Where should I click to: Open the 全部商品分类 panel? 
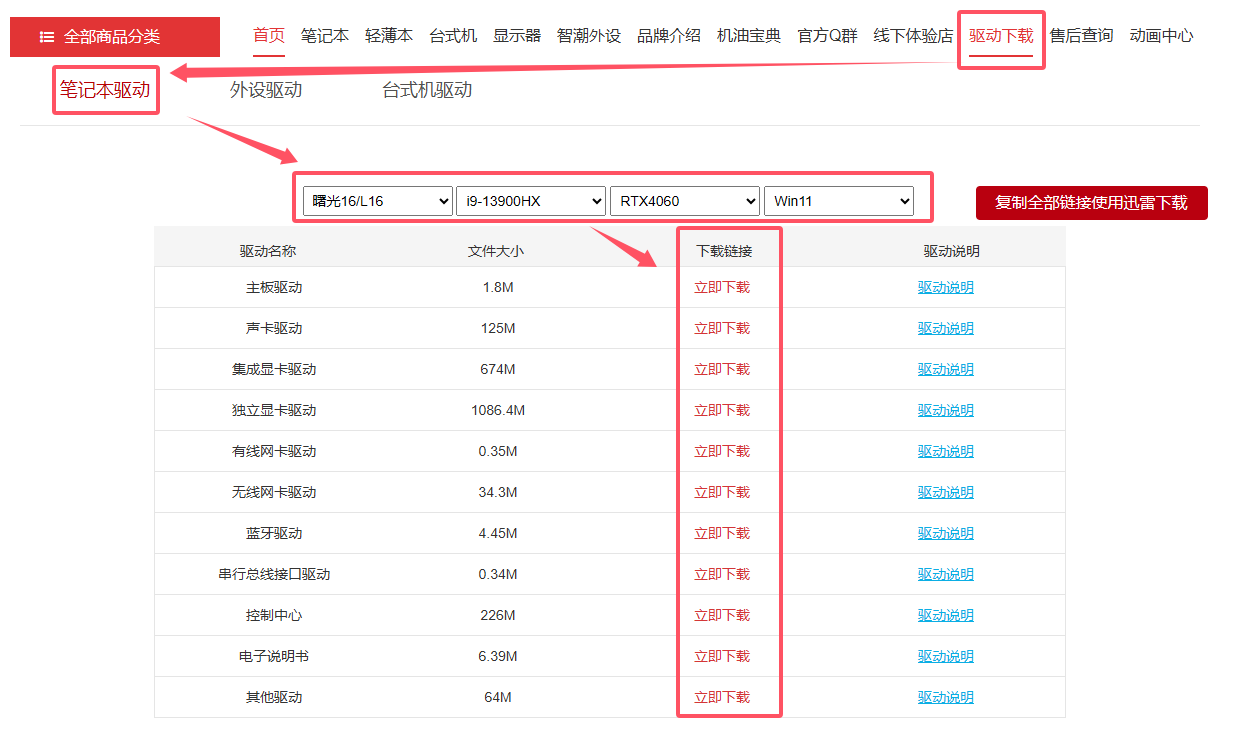point(115,36)
